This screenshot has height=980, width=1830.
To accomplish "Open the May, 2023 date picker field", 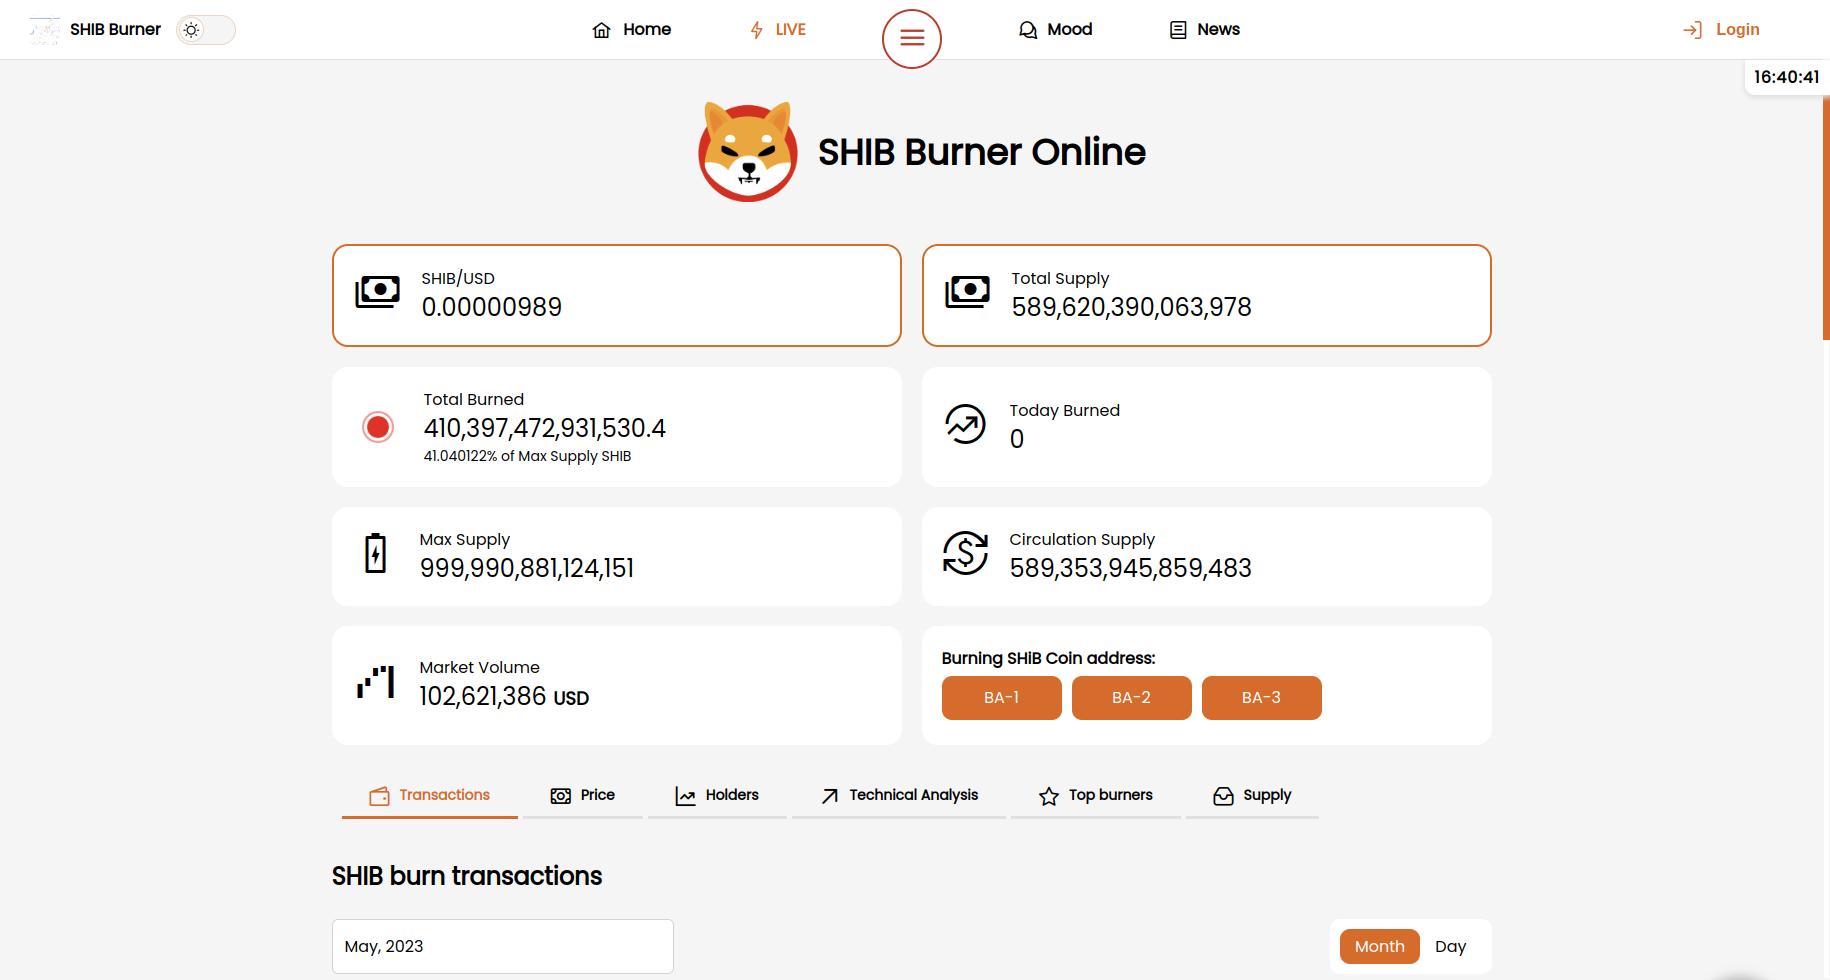I will 503,946.
